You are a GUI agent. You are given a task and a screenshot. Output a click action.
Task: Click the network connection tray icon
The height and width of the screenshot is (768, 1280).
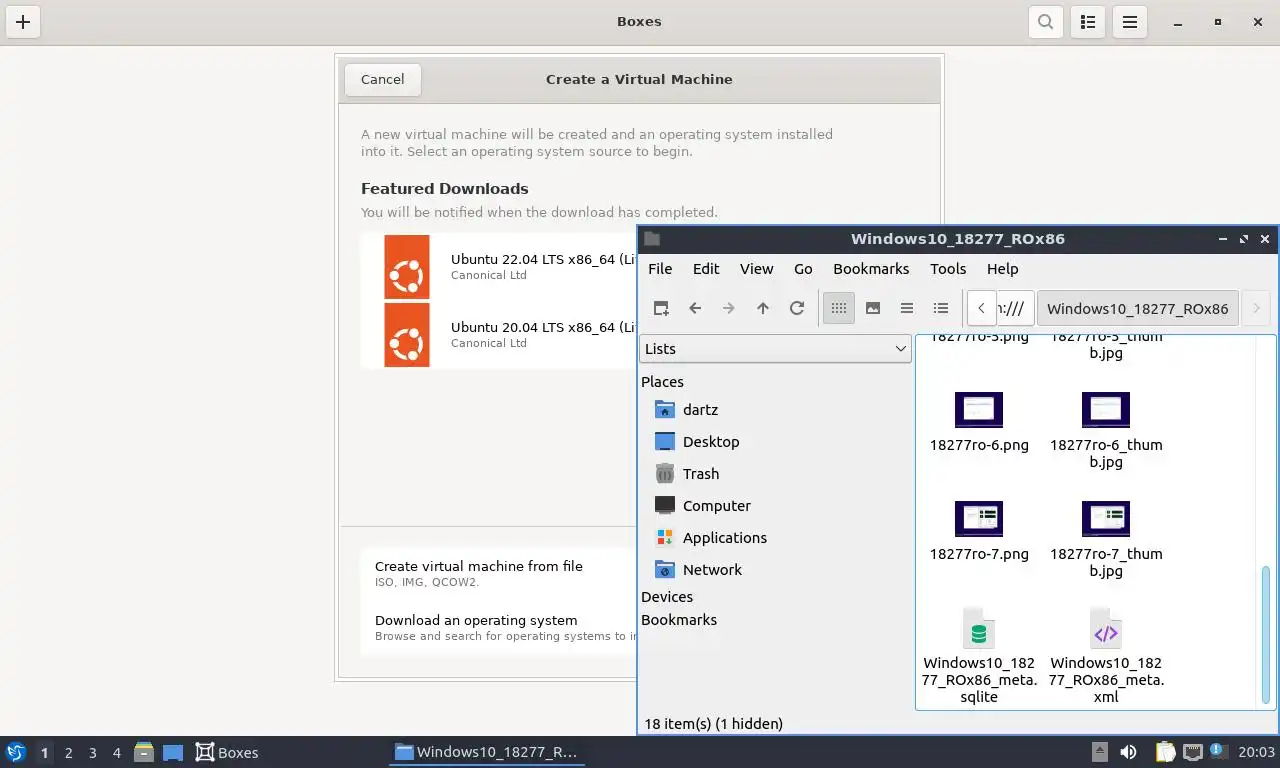click(1192, 752)
